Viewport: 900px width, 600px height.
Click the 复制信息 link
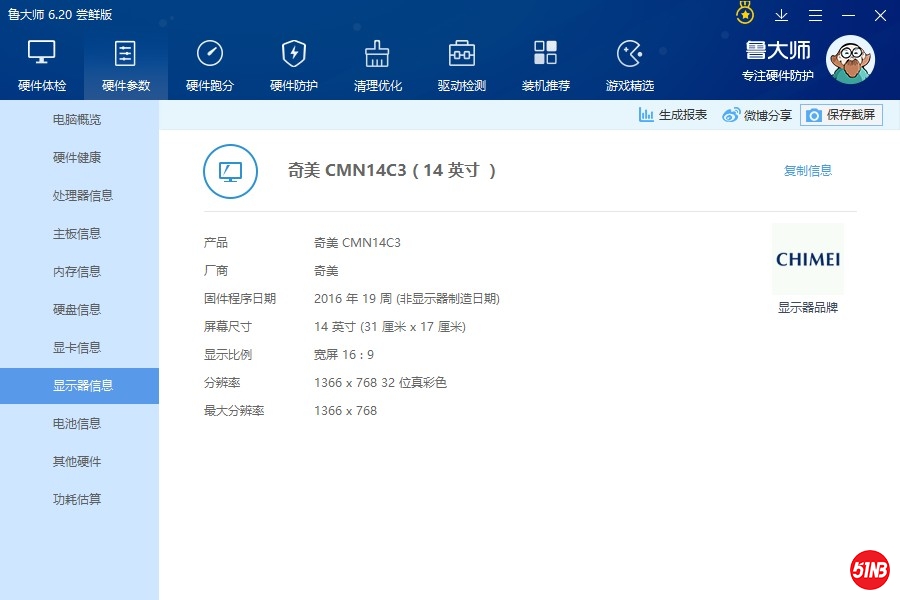807,171
